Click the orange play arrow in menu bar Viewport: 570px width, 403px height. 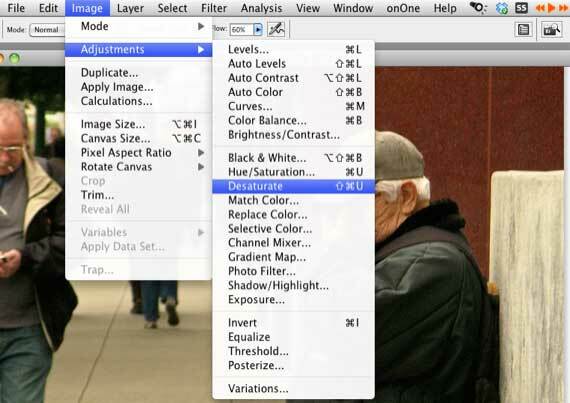pos(551,8)
